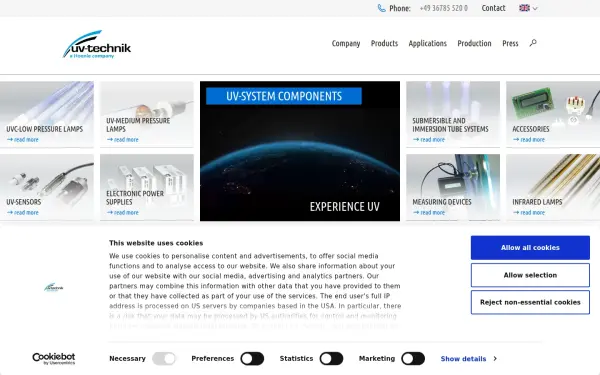Screen dimensions: 600x375
Task: Click the UV-System Components heading
Action: pos(284,96)
